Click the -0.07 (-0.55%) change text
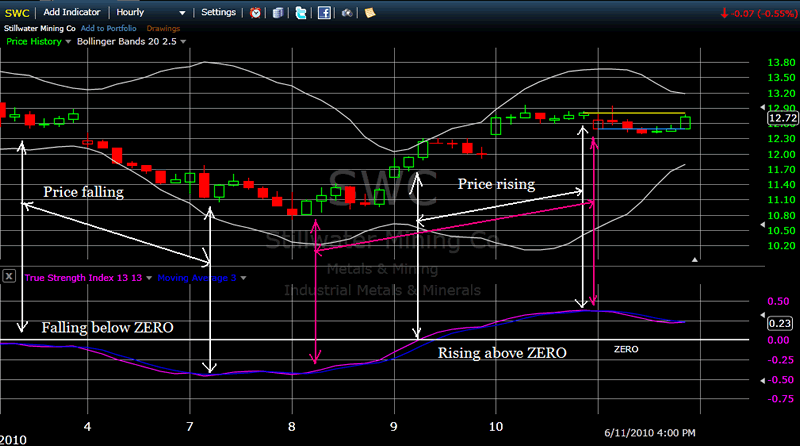800x446 pixels. pos(763,14)
